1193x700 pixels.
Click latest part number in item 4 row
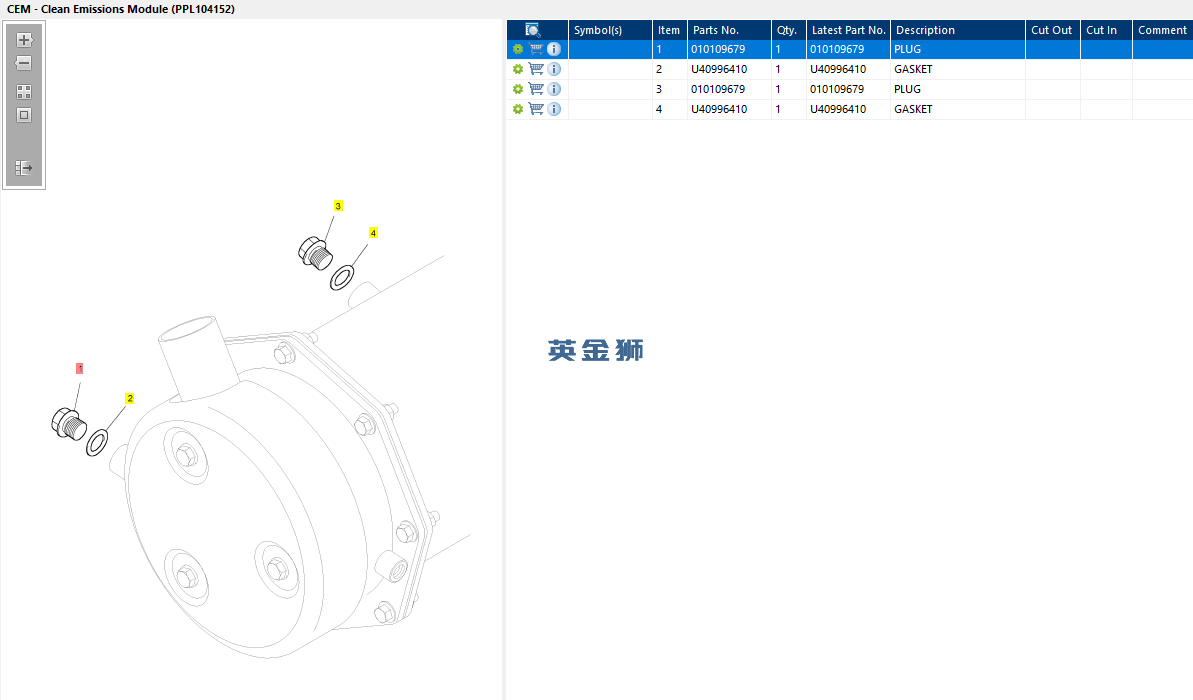tap(838, 109)
